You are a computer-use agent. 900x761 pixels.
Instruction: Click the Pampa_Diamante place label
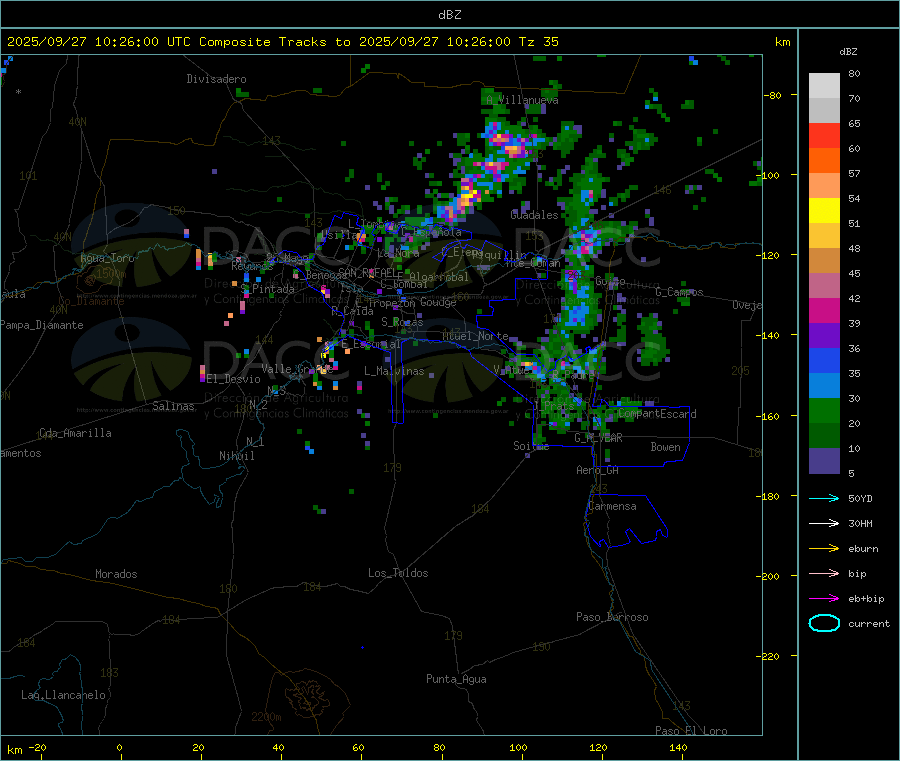click(x=42, y=325)
